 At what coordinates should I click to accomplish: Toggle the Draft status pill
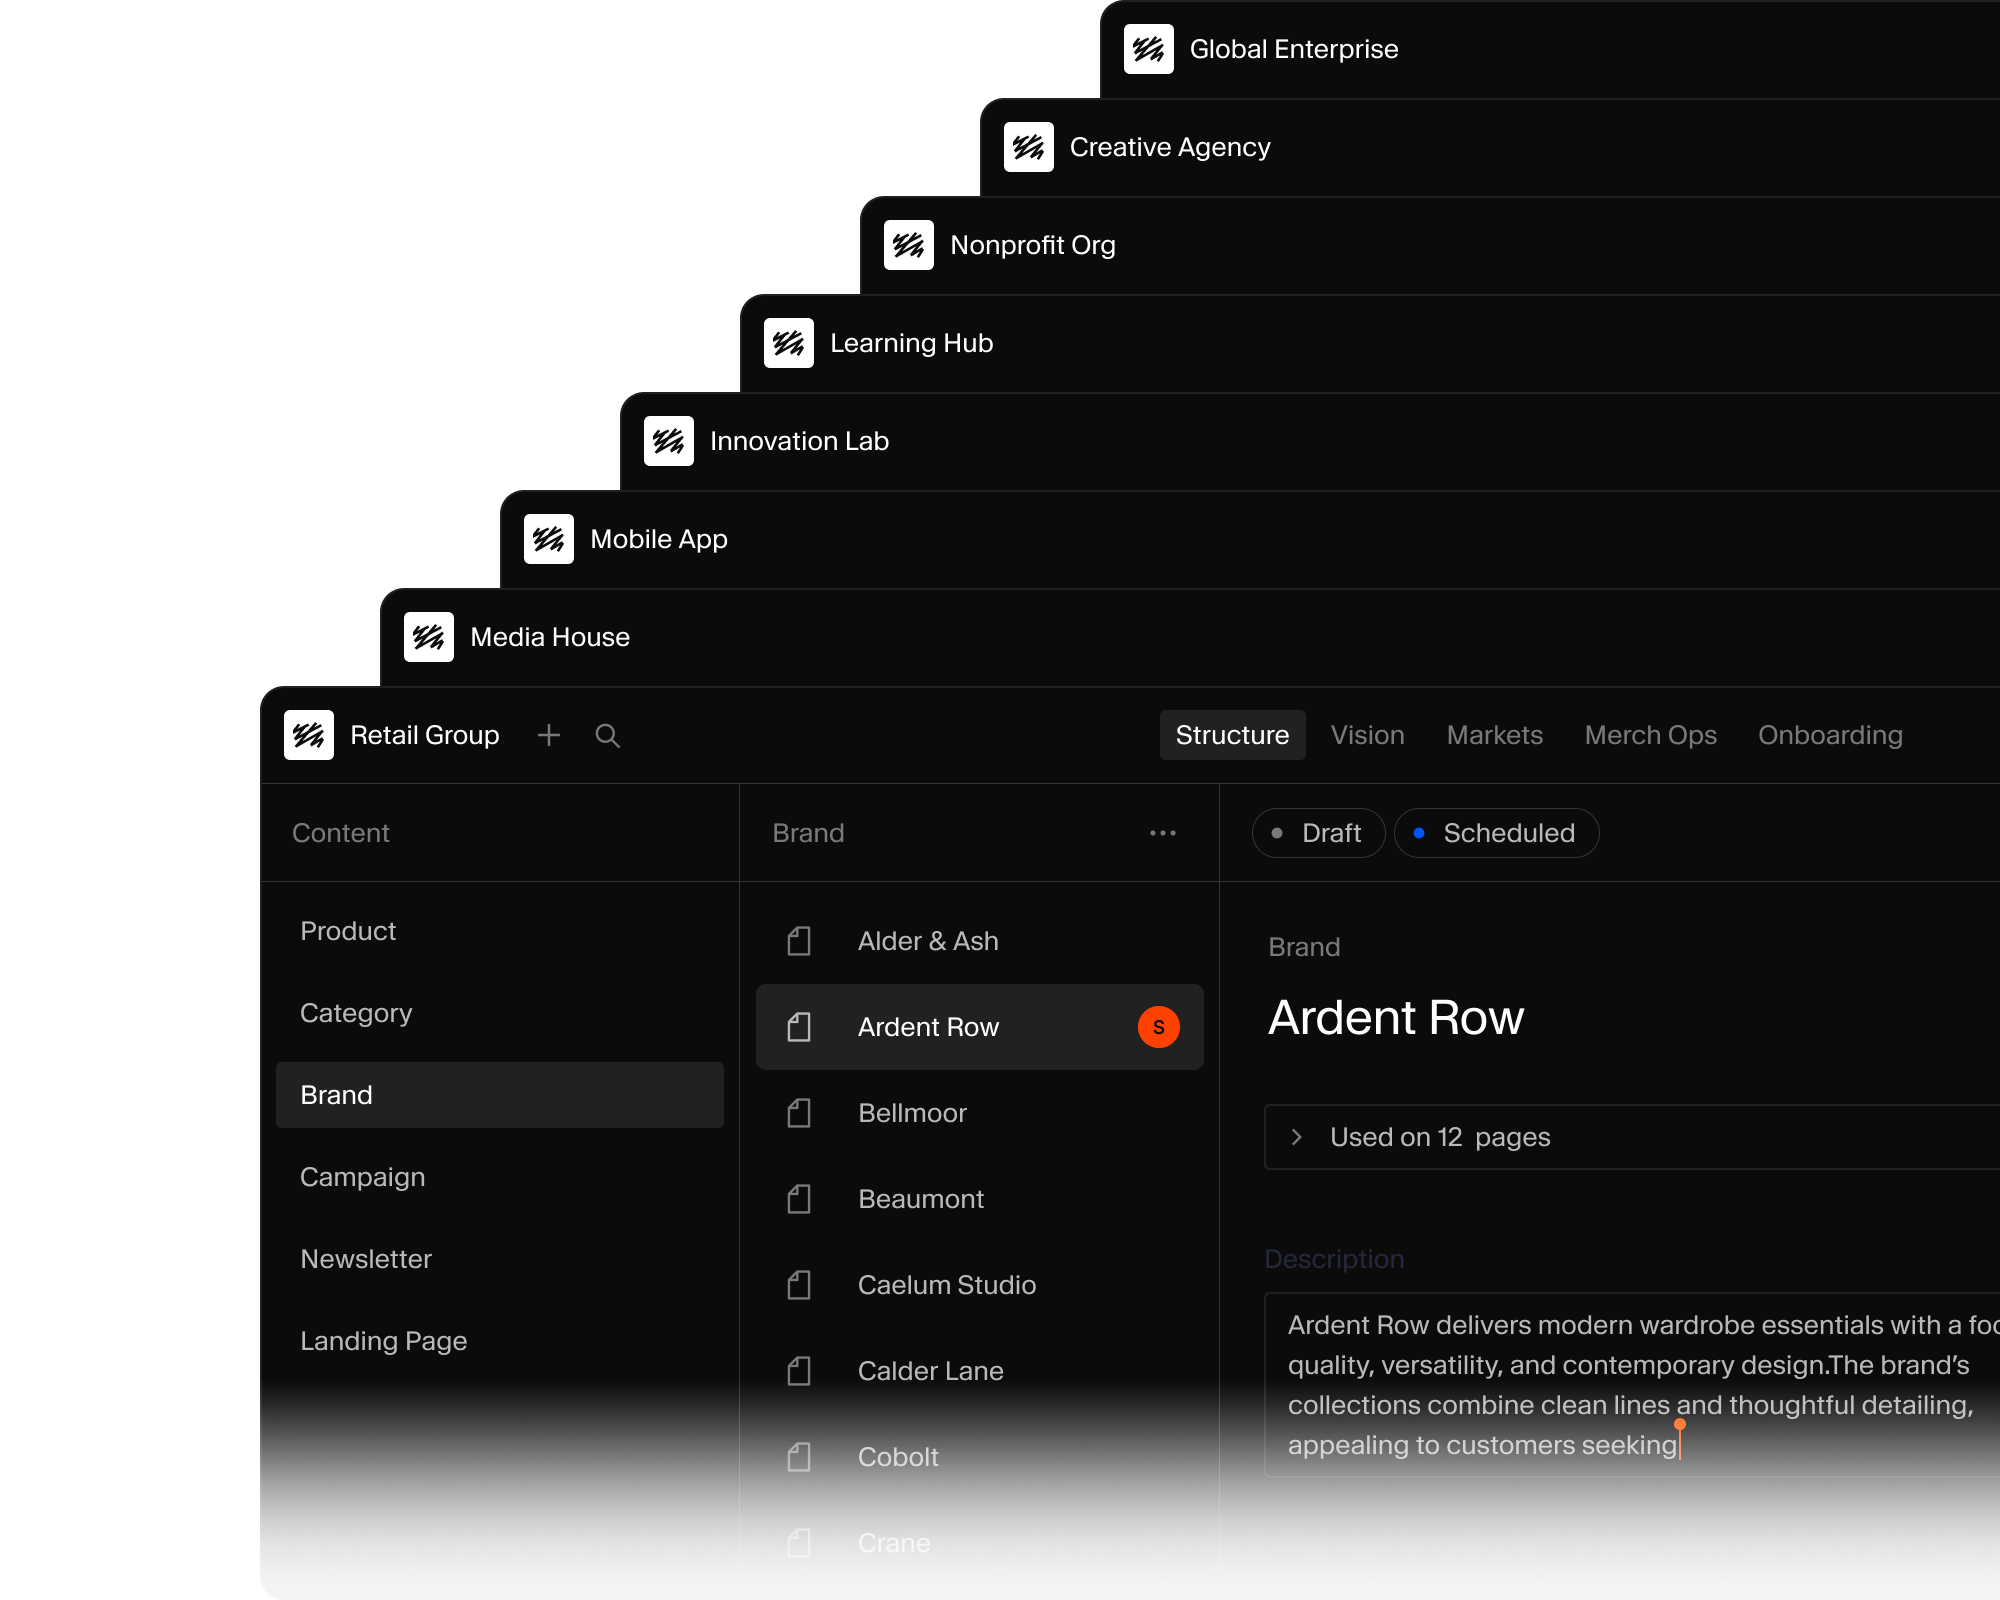point(1318,833)
